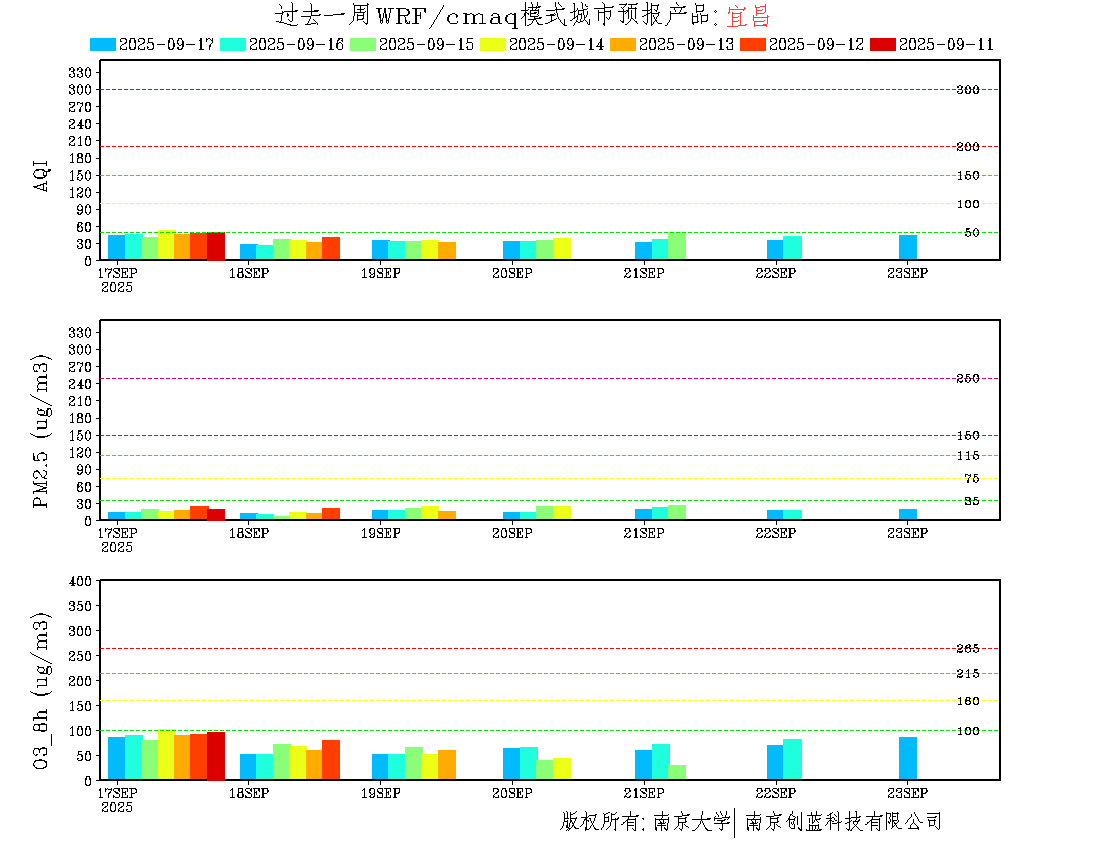Click the red city name 宜昌 in title

click(749, 15)
